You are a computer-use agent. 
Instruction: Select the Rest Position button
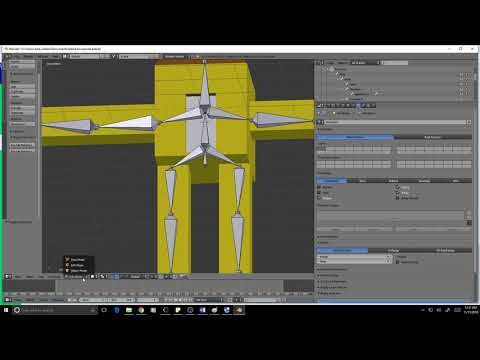click(433, 137)
